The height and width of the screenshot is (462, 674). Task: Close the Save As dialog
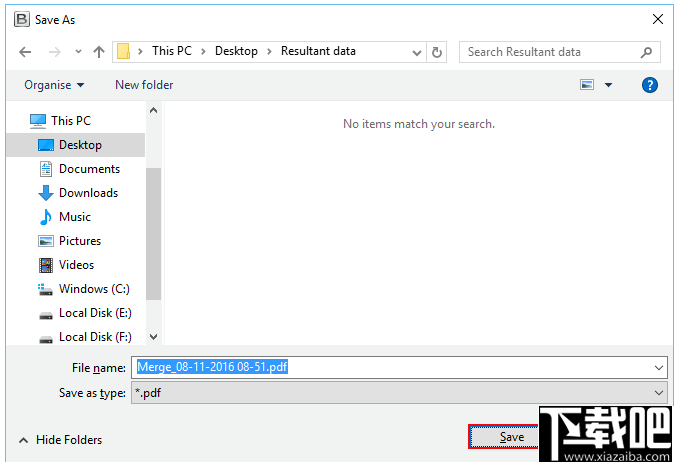tap(658, 19)
